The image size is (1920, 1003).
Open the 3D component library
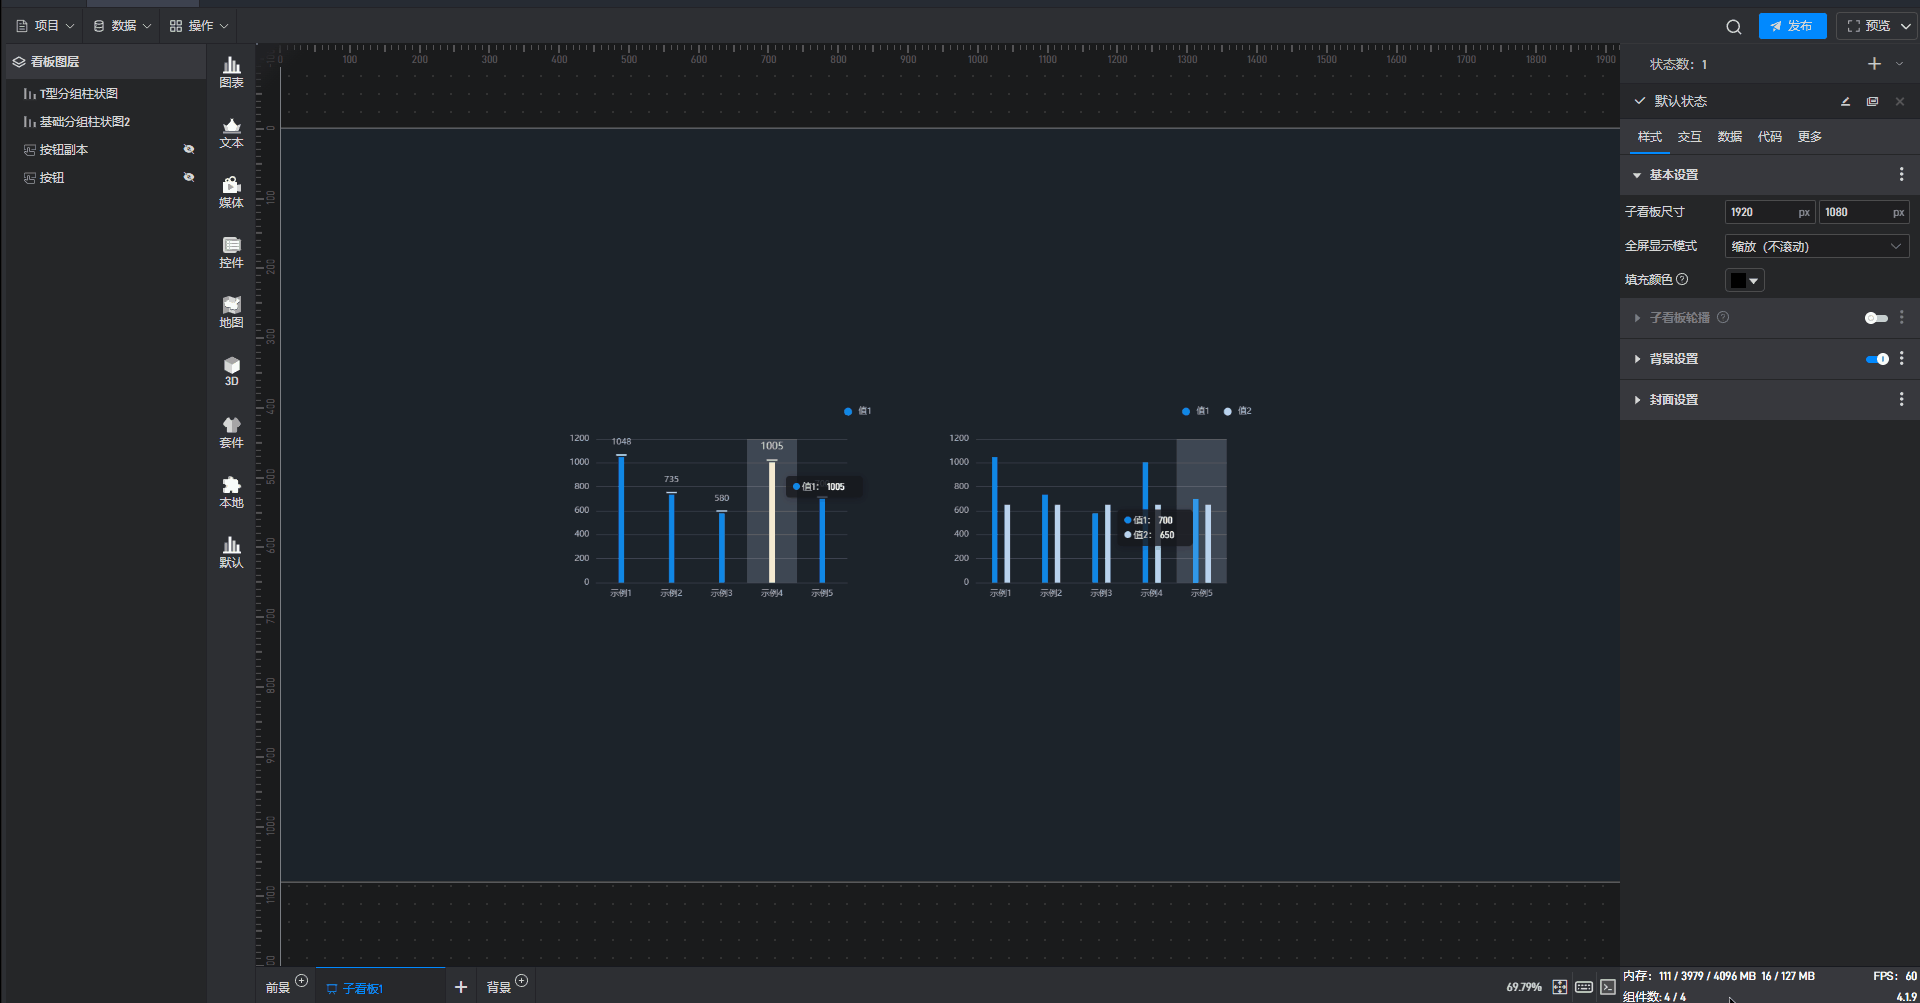231,371
